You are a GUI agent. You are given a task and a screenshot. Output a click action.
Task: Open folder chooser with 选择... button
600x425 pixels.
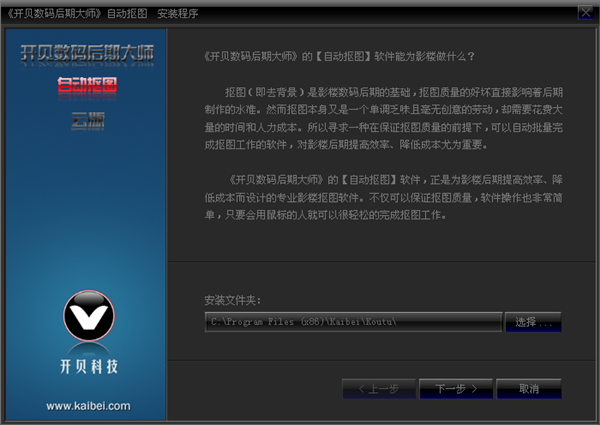point(533,322)
